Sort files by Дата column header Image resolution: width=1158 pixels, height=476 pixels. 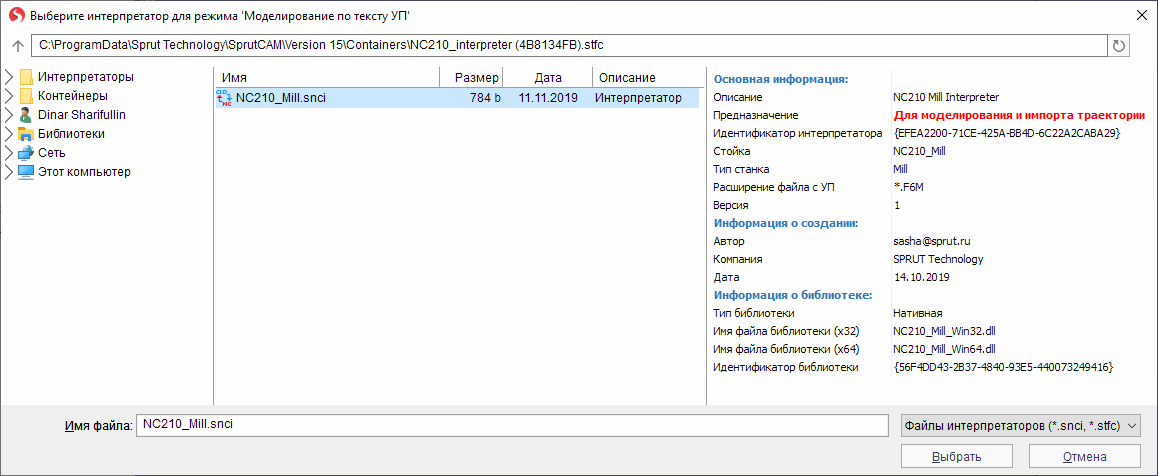pyautogui.click(x=548, y=77)
